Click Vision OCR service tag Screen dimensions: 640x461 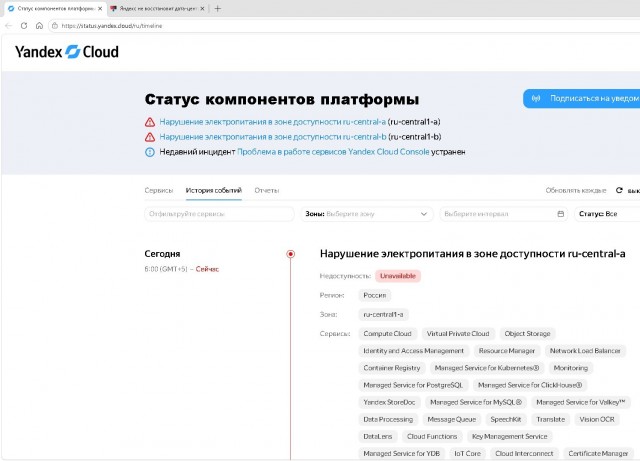[x=597, y=419]
